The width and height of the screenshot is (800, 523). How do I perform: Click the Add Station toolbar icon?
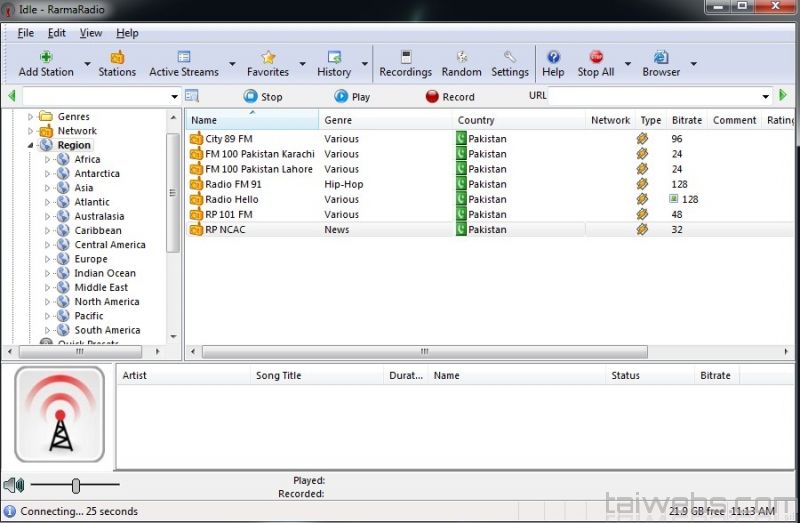click(46, 58)
